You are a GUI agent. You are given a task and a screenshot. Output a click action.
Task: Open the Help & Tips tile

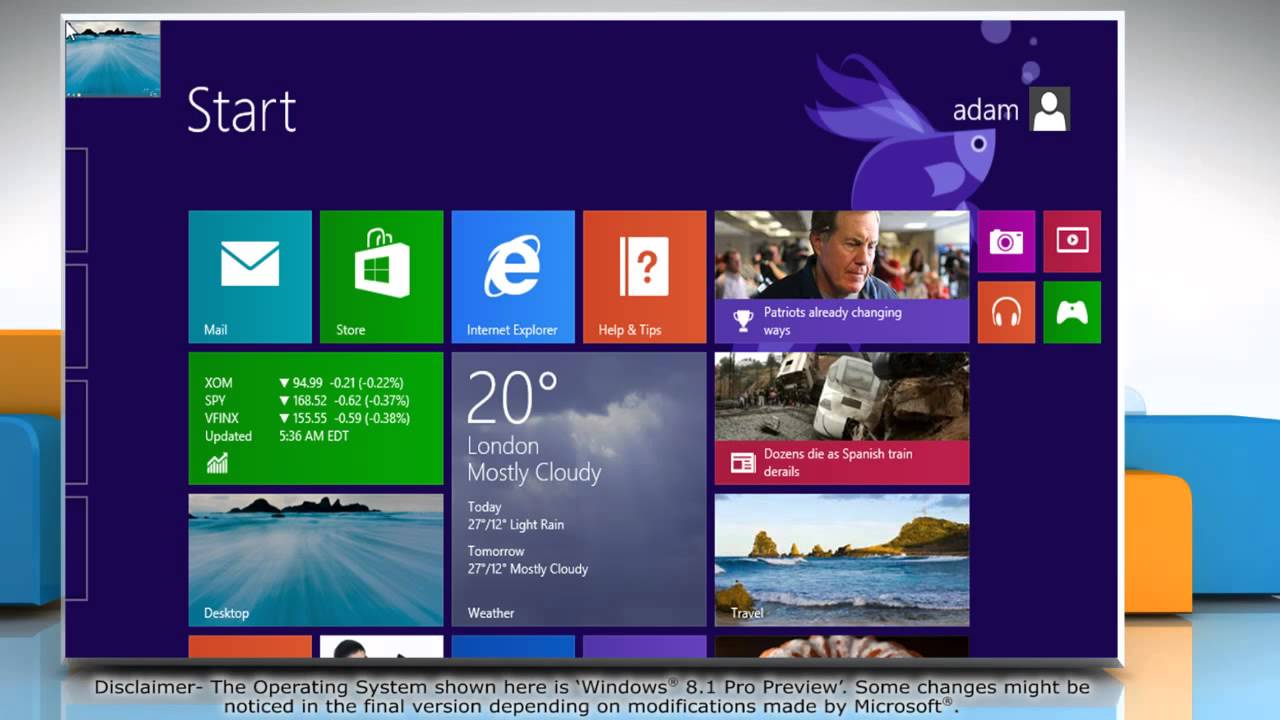[x=644, y=277]
